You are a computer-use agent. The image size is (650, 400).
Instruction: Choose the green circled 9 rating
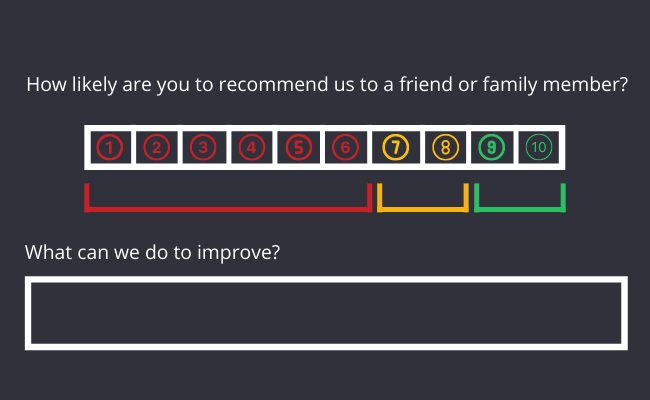tap(491, 148)
